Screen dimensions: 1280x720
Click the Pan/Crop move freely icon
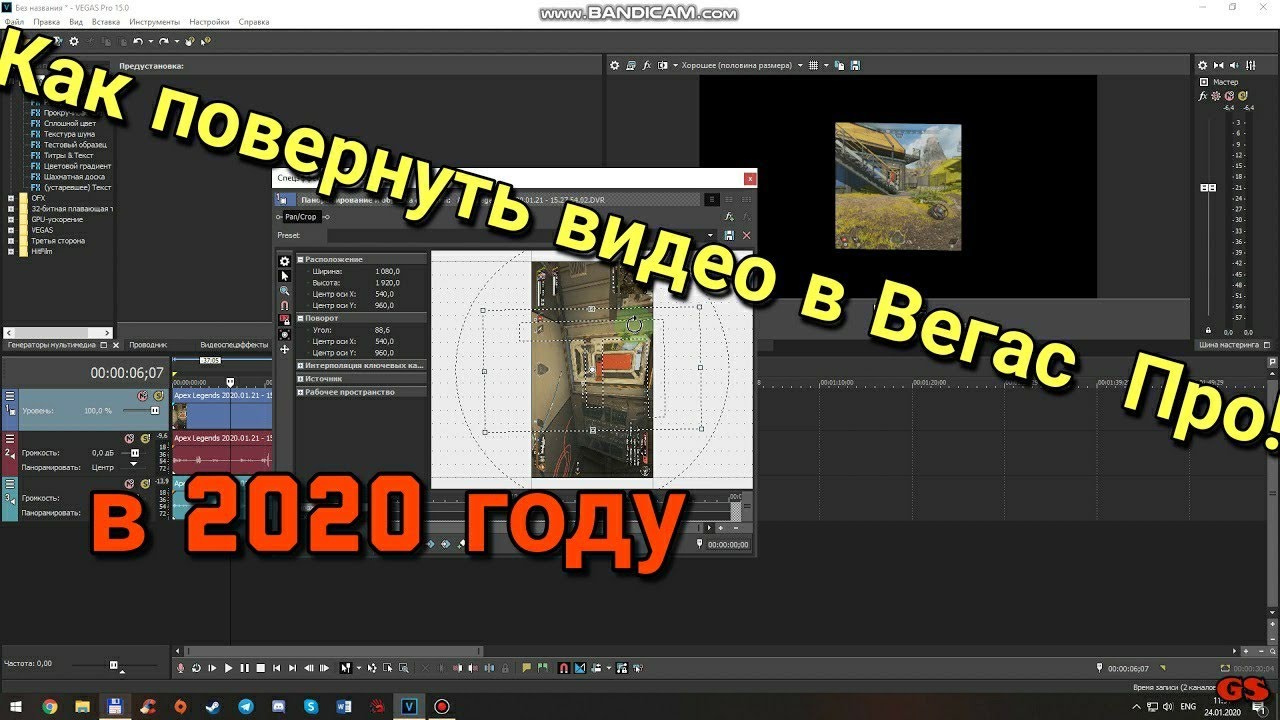(285, 349)
